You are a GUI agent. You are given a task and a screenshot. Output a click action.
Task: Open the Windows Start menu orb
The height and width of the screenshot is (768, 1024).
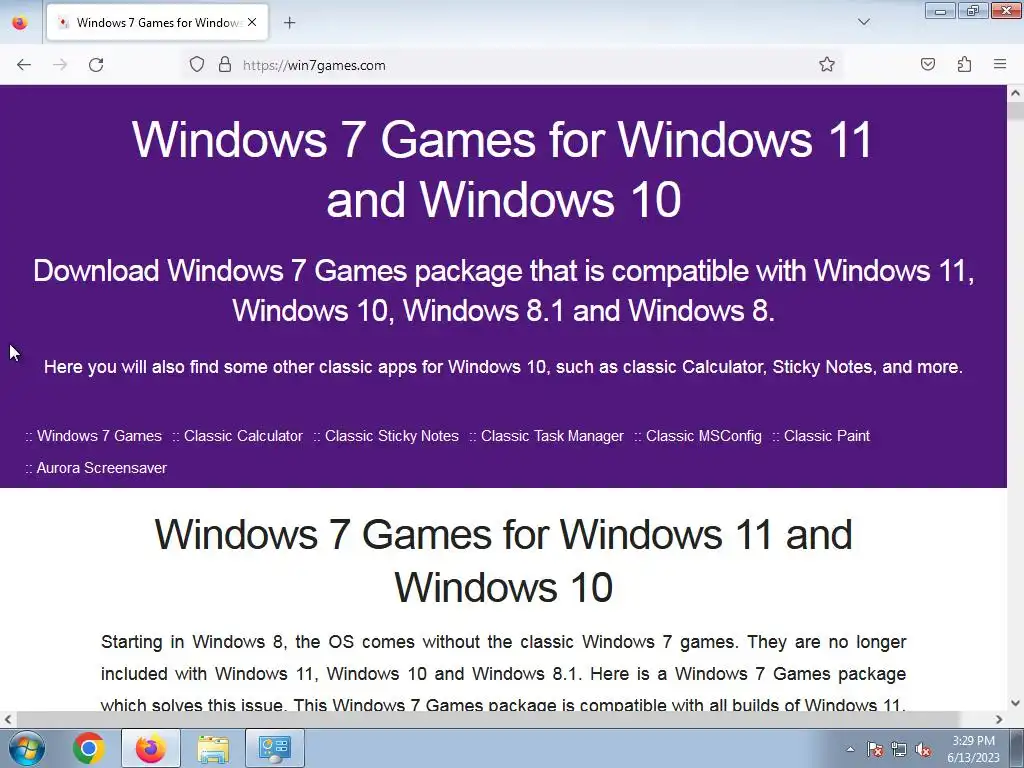point(27,748)
